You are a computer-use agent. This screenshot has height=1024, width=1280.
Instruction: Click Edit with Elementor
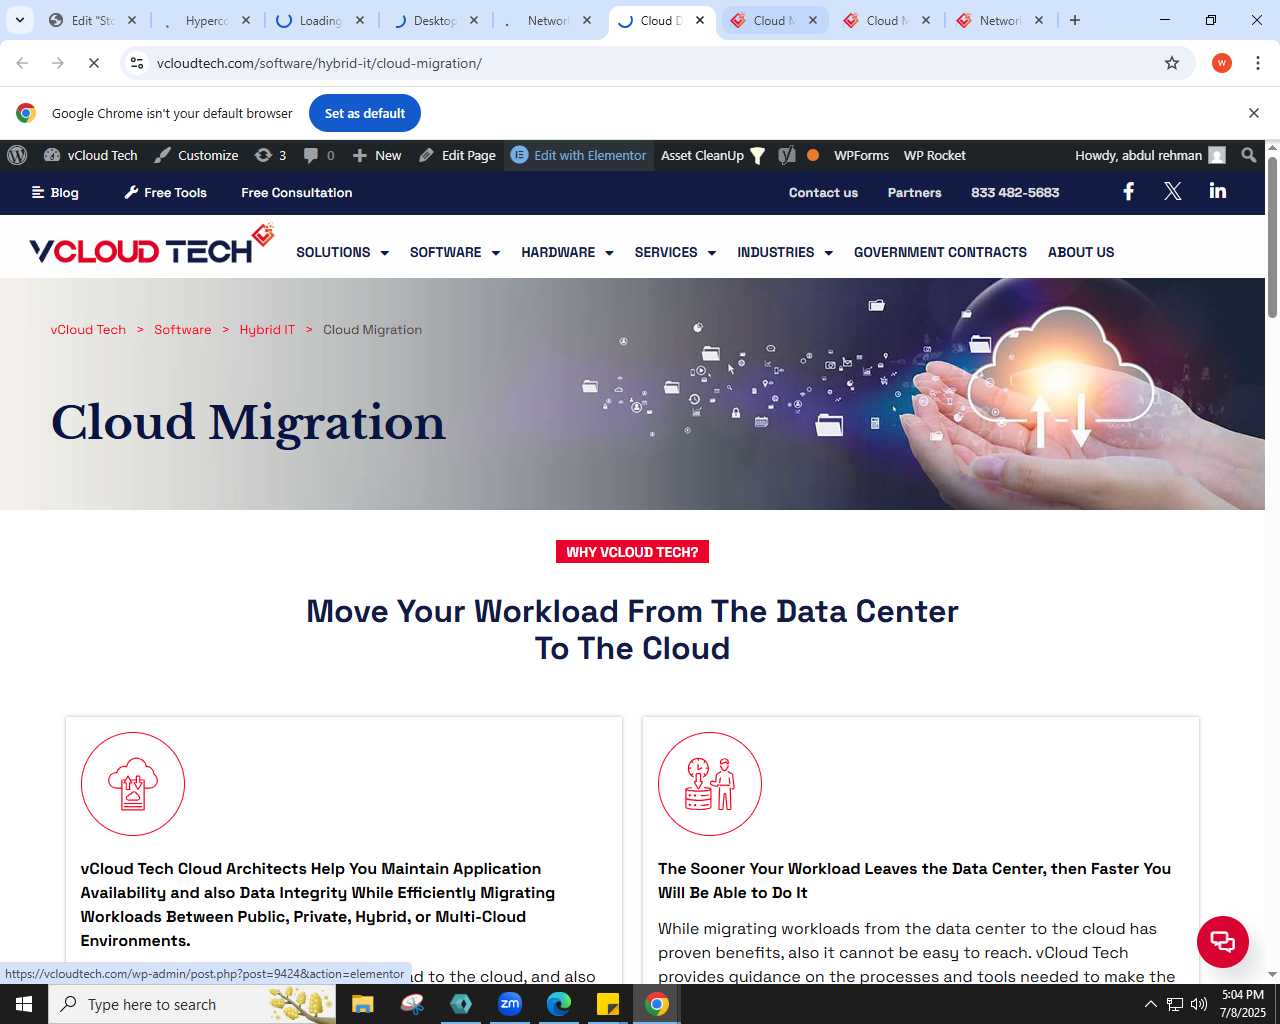(579, 155)
